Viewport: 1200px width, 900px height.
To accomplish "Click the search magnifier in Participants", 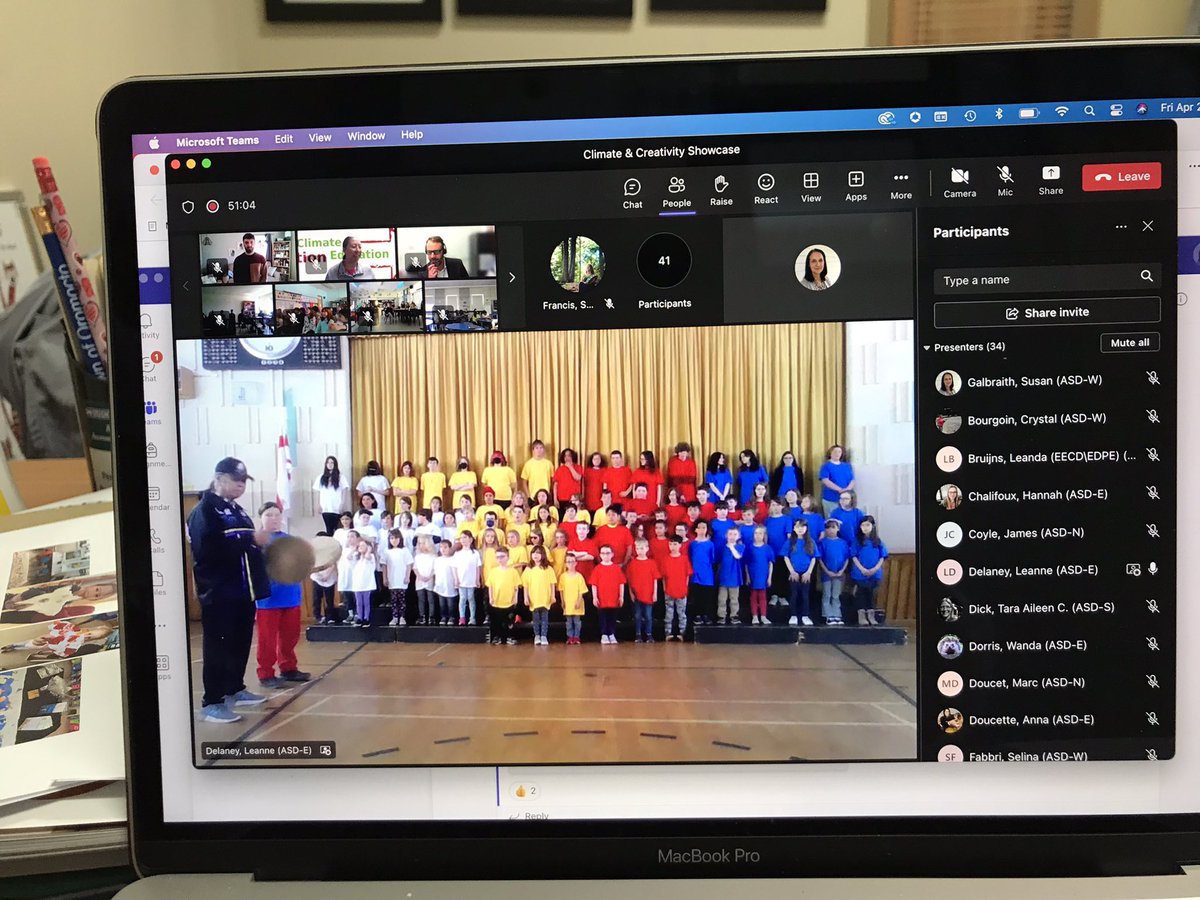I will 1146,276.
